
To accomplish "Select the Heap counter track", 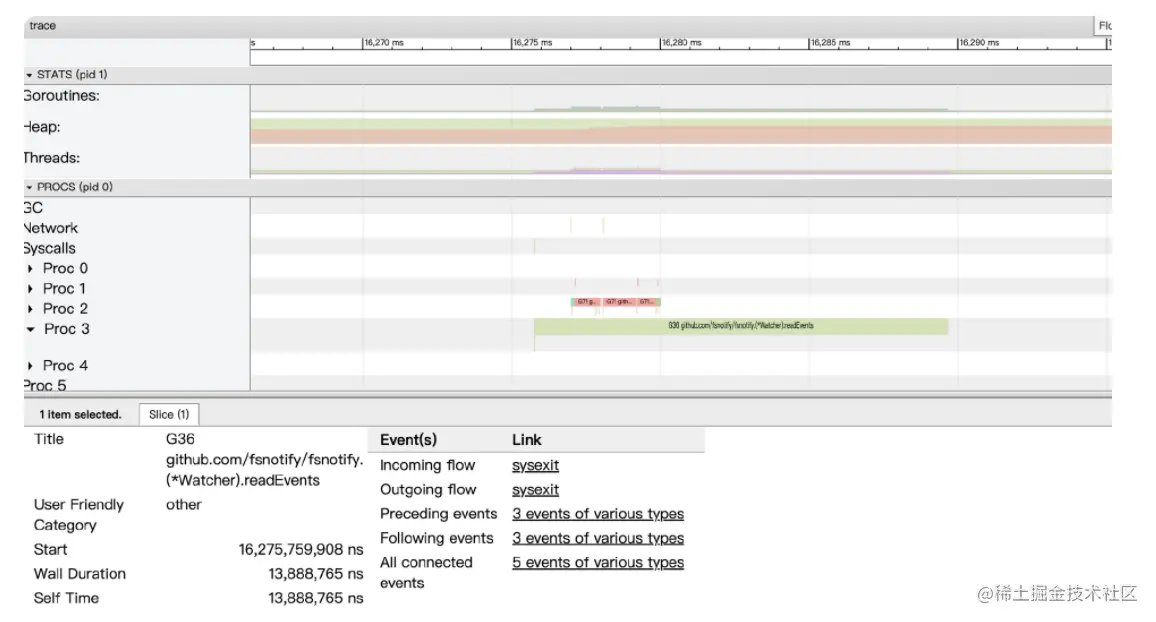I will click(680, 130).
